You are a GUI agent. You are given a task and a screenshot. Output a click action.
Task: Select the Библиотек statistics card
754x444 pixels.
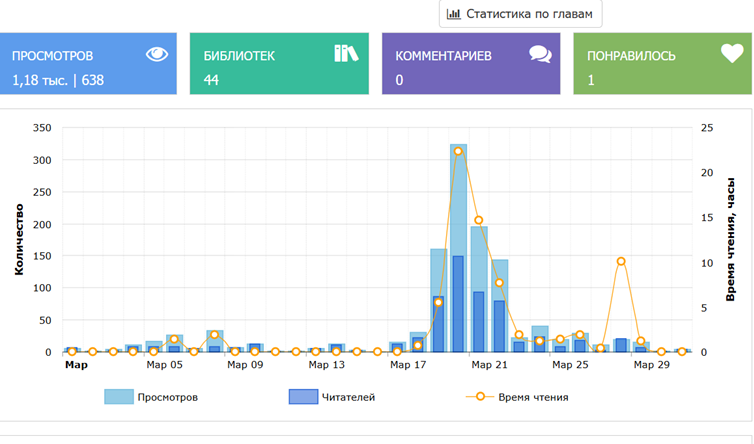click(279, 64)
